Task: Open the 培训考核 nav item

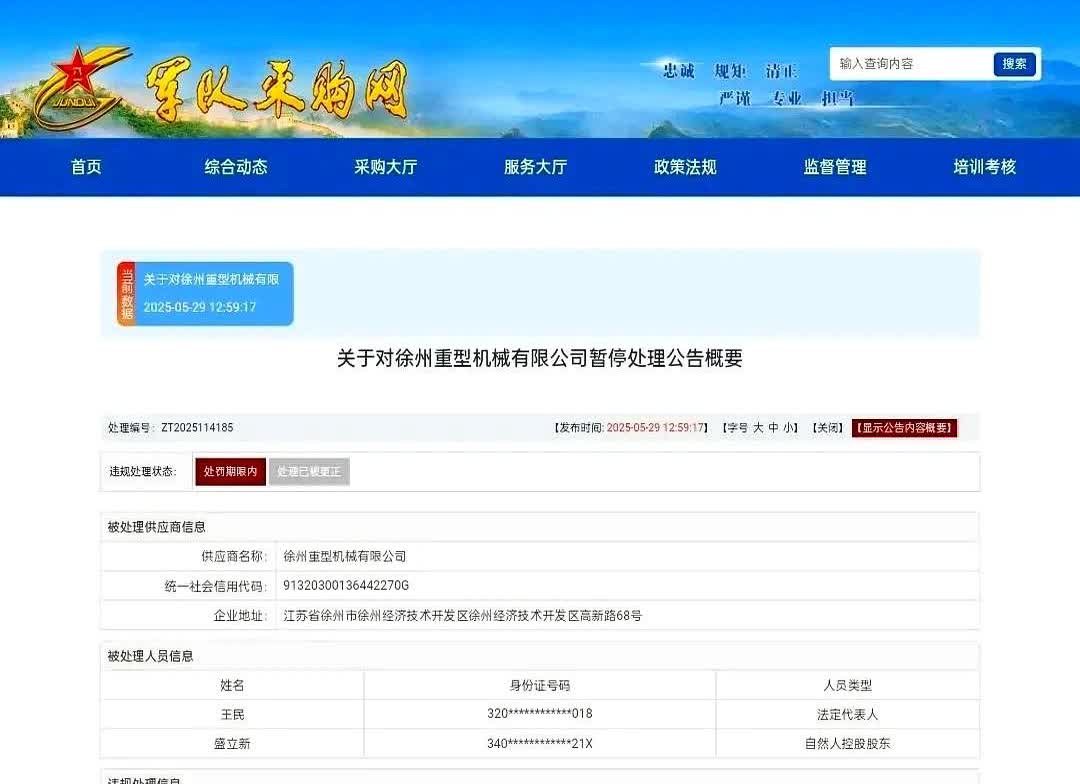Action: pyautogui.click(x=985, y=167)
